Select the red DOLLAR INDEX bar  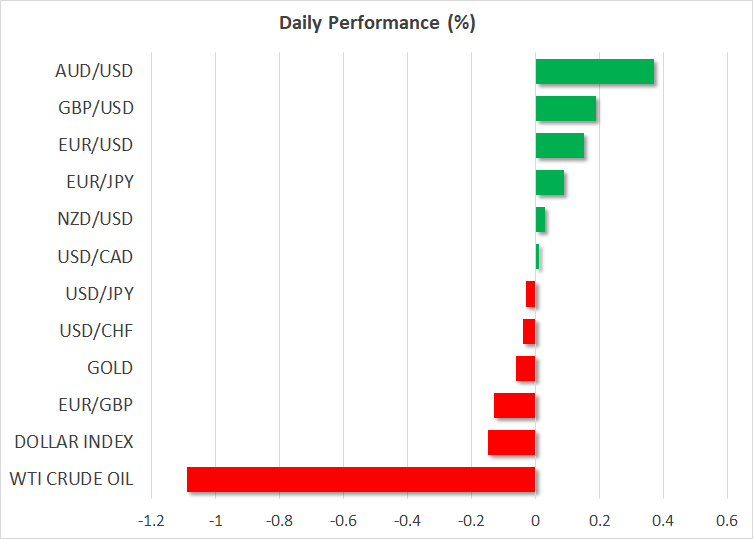(x=512, y=442)
